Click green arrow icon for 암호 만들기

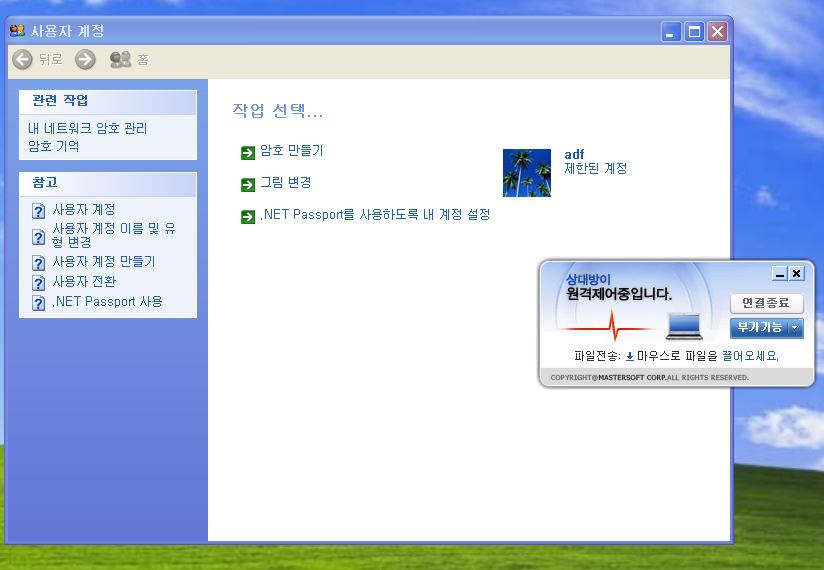248,153
